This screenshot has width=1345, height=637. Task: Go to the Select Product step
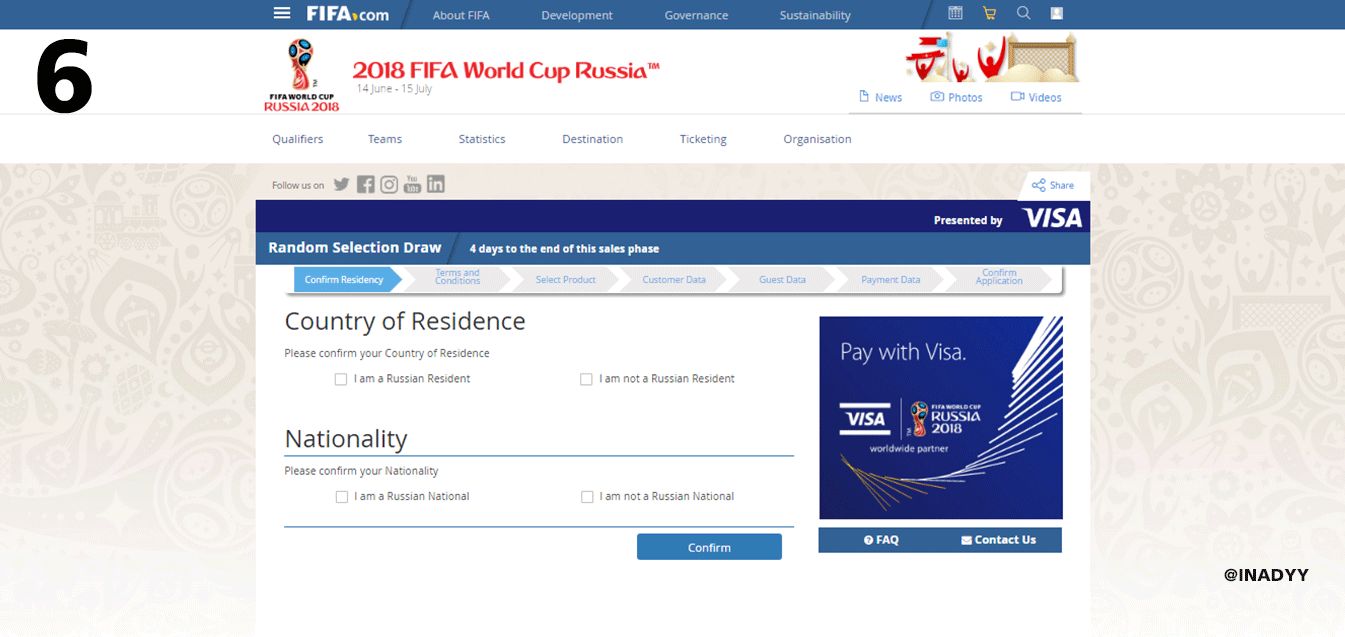[565, 280]
